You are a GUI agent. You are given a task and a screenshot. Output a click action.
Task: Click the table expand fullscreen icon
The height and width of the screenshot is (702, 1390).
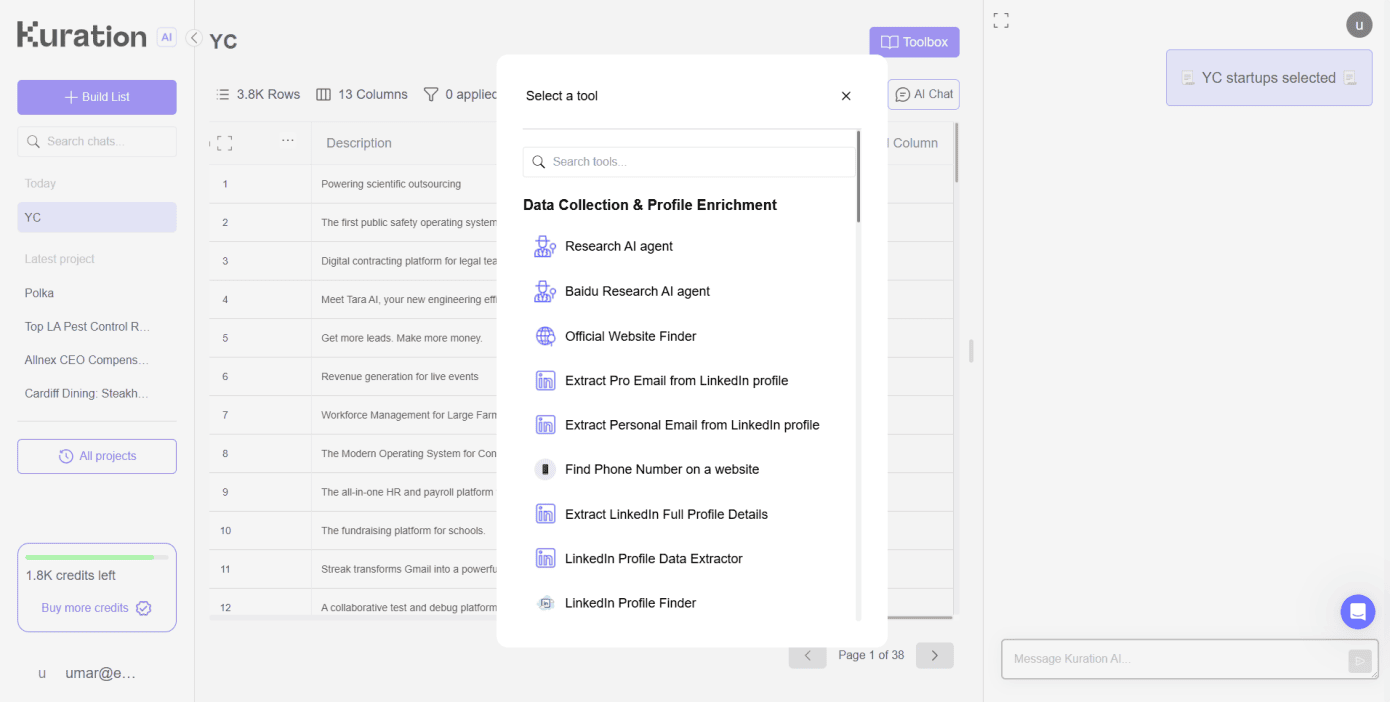(224, 143)
